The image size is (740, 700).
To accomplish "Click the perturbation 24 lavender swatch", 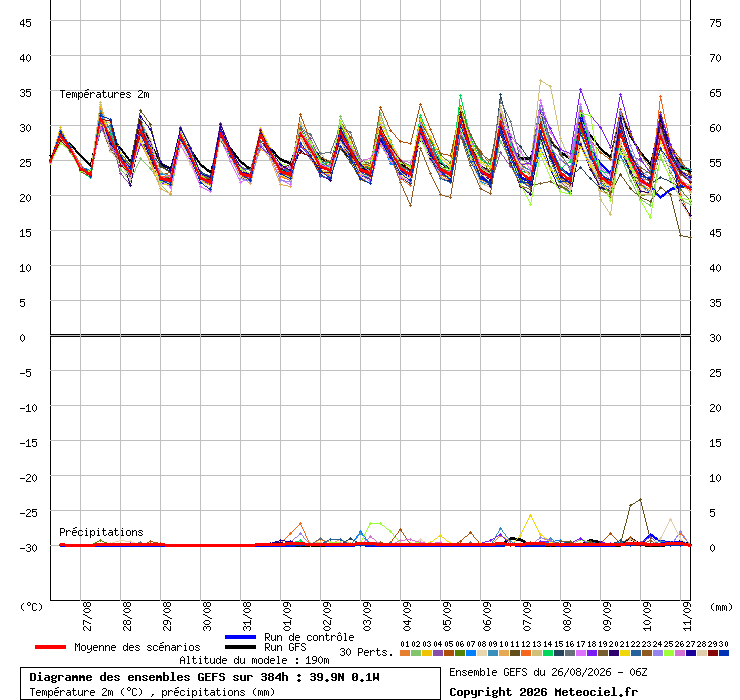I will 658,653.
